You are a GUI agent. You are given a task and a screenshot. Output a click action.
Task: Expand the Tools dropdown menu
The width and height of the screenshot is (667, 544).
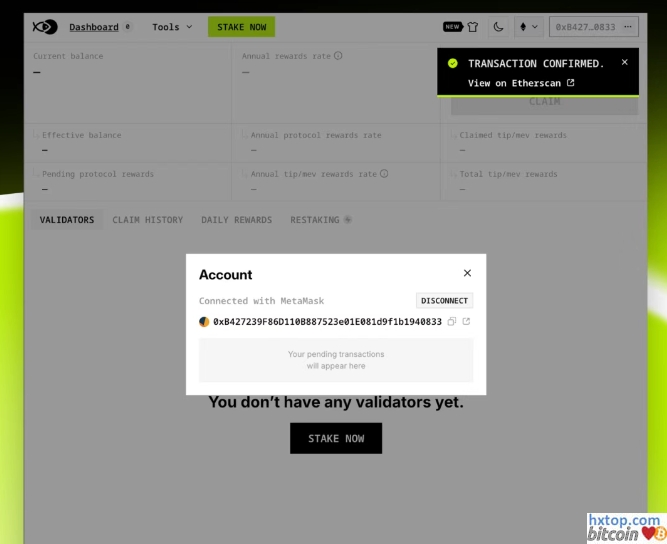click(172, 27)
